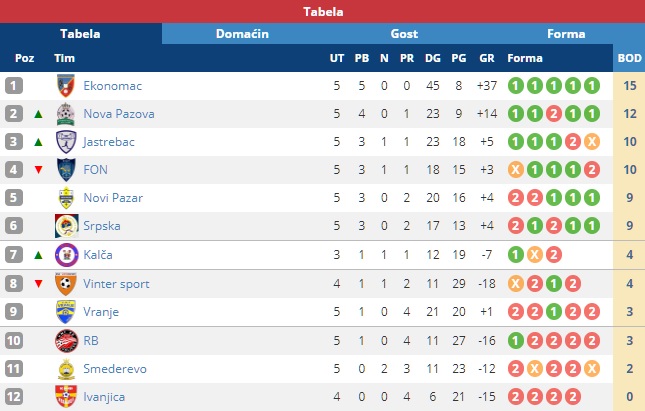645x411 pixels.
Task: Open the Novi Pazar team link
Action: 113,198
